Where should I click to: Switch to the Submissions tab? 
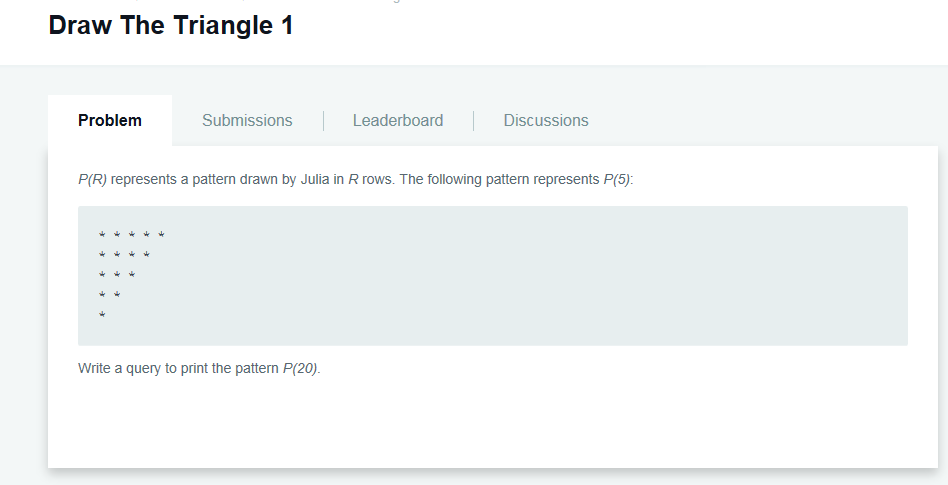247,120
